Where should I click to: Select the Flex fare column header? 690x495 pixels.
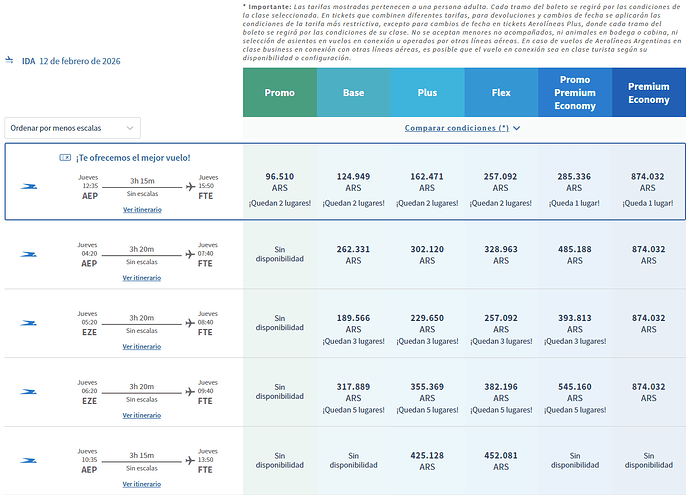pos(501,93)
